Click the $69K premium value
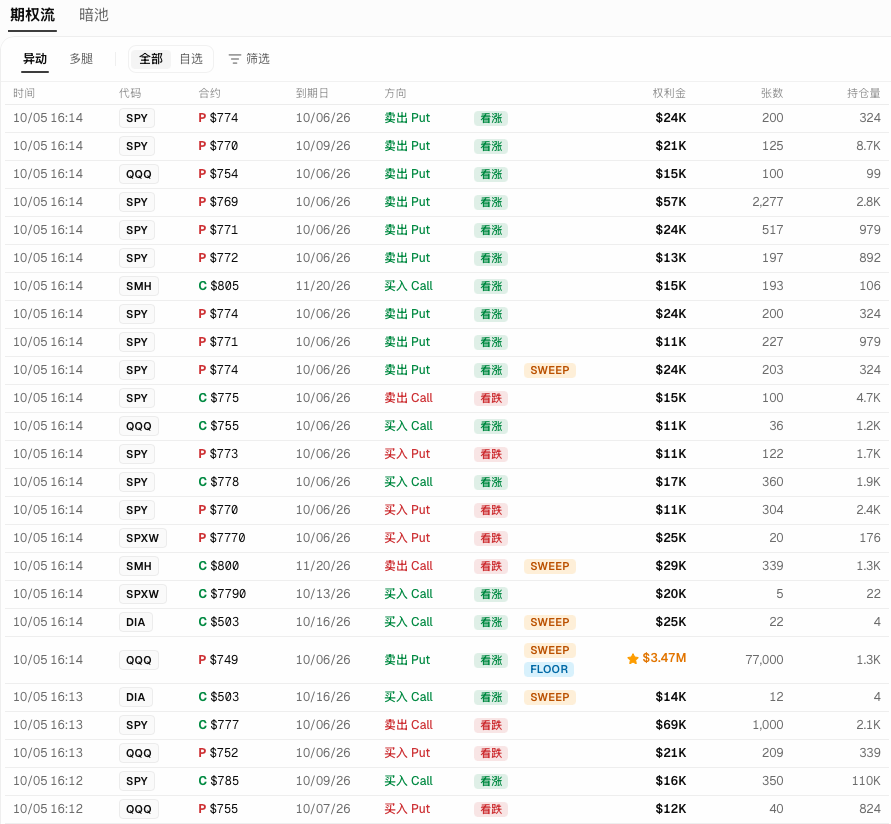 click(x=671, y=725)
